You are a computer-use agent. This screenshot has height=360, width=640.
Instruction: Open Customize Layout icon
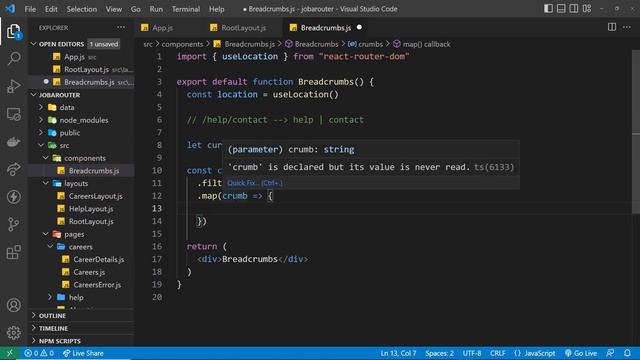pyautogui.click(x=587, y=9)
